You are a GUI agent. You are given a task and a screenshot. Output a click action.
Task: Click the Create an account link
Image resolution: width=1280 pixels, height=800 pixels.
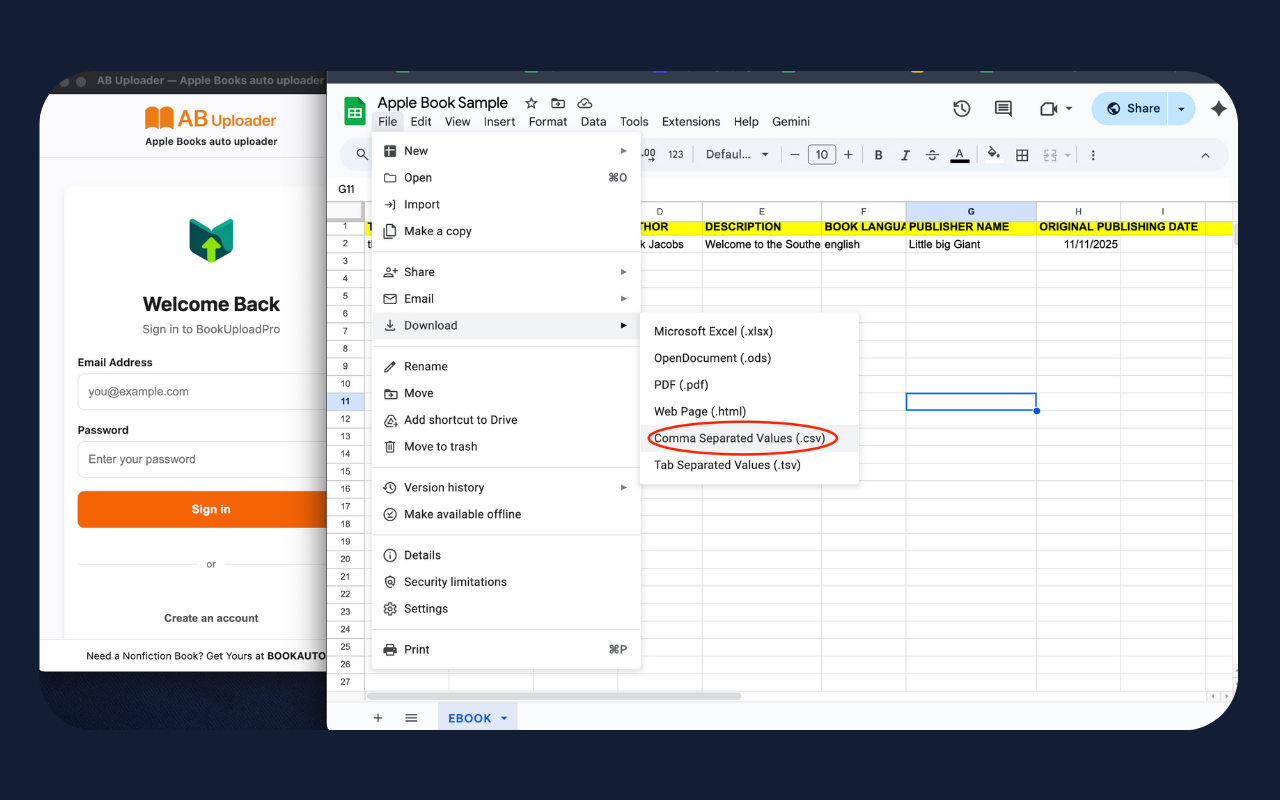click(x=211, y=618)
